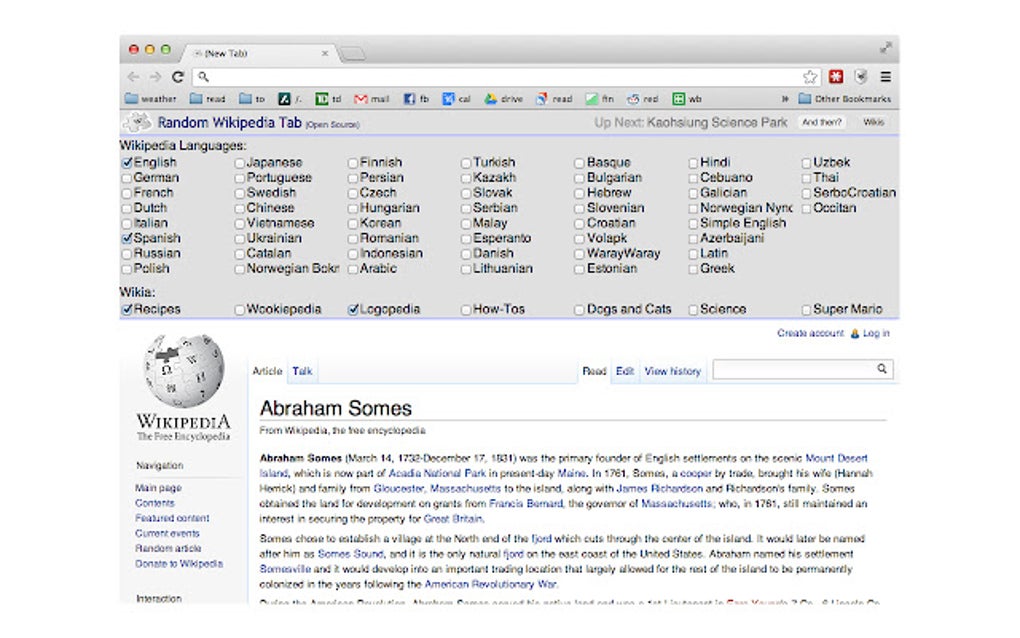Image resolution: width=1020 pixels, height=638 pixels.
Task: Click the Wikis button
Action: 873,122
